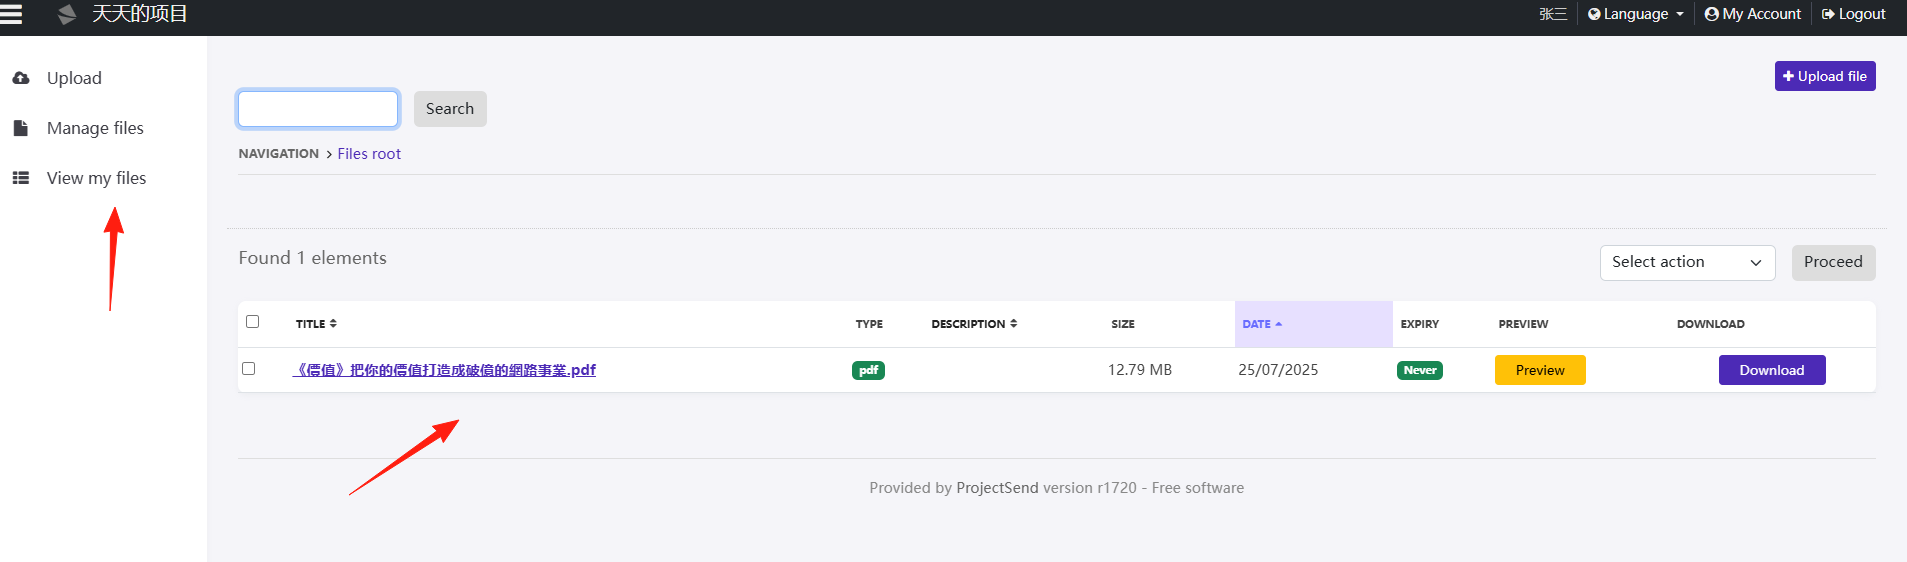Click the purple Download button

point(1772,370)
